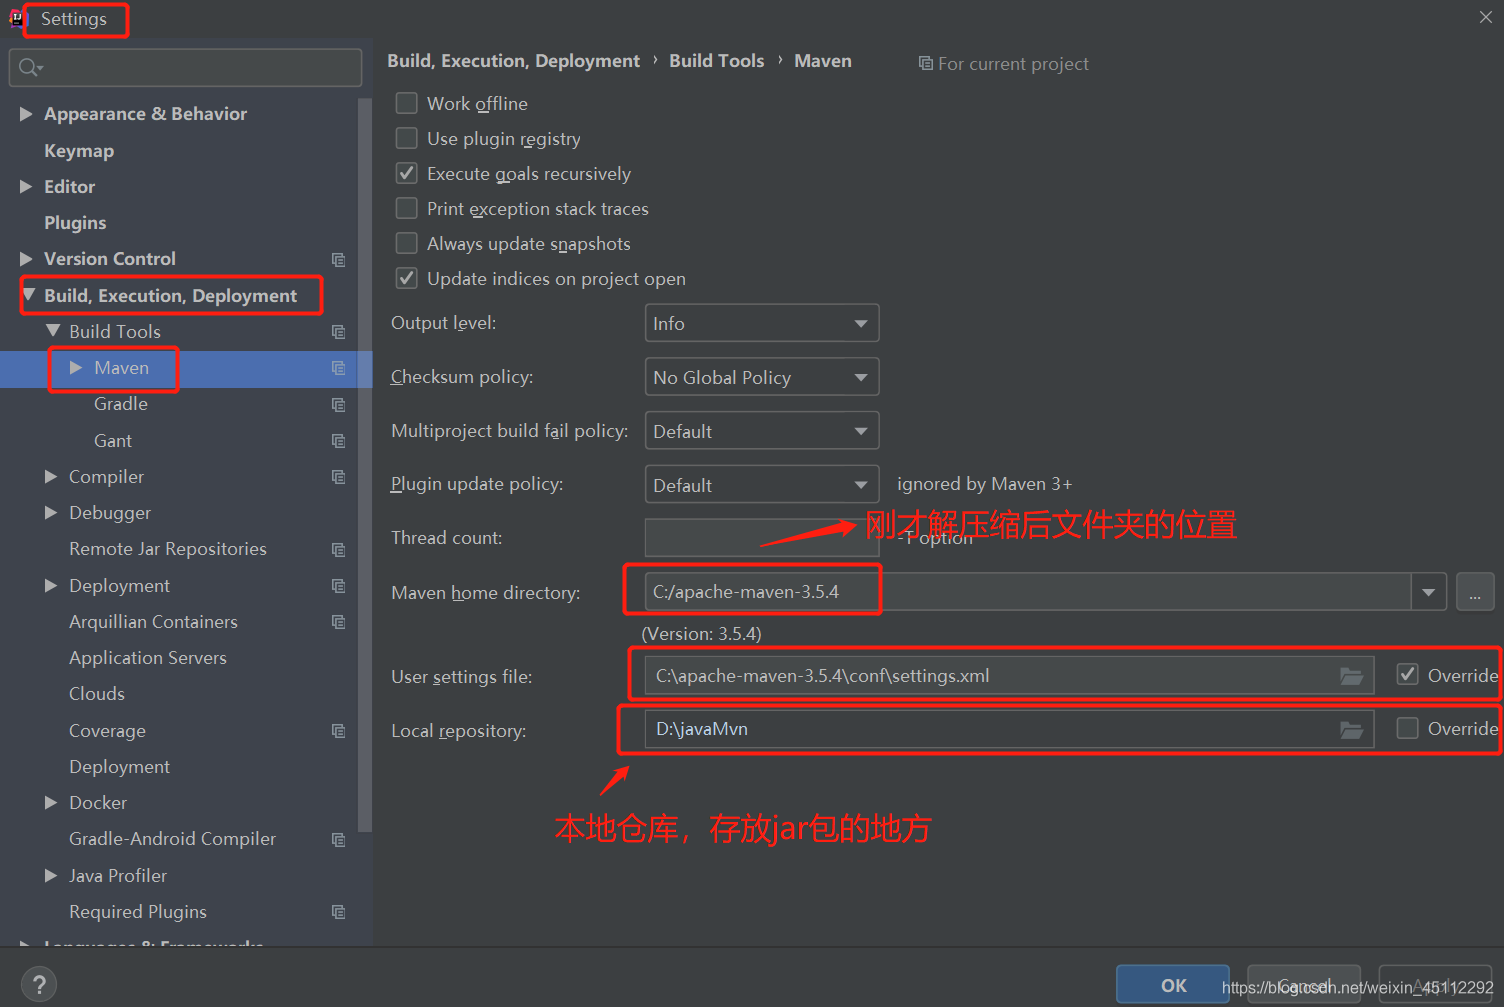Click project-level icon beside Gant row
The width and height of the screenshot is (1504, 1007).
click(x=339, y=441)
